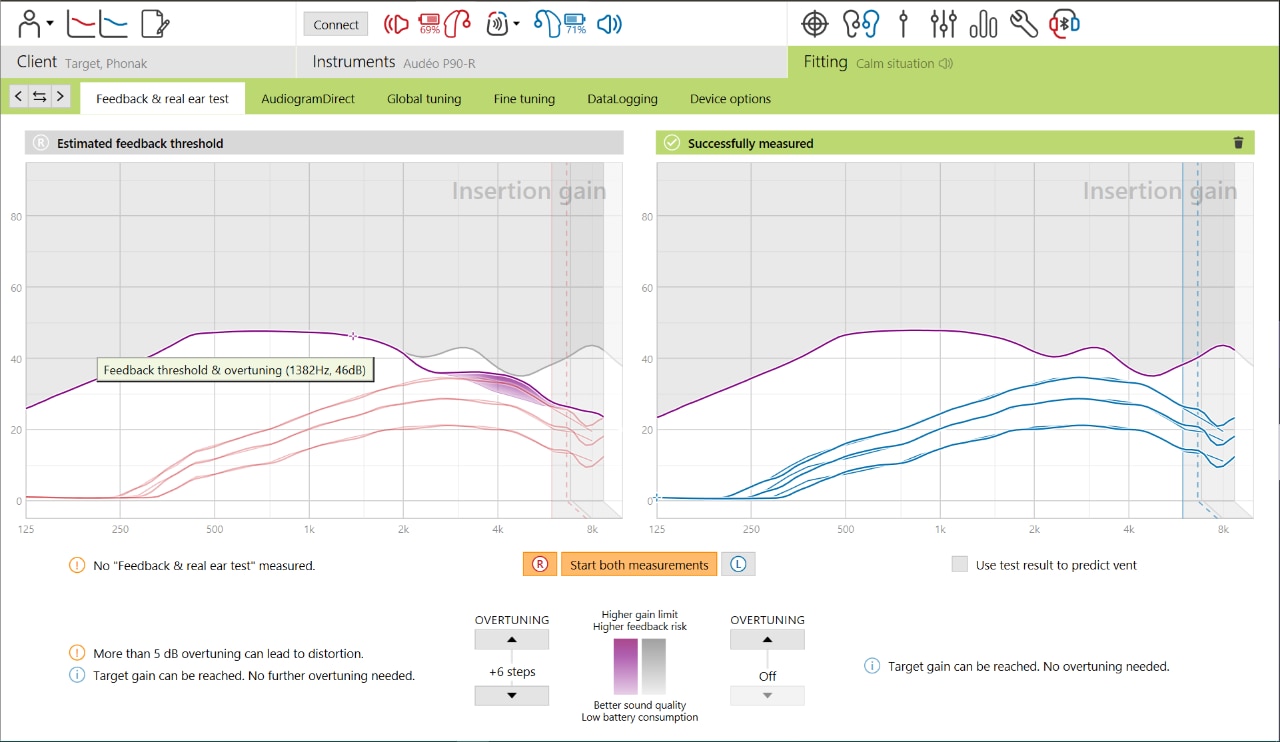Click Start both measurements

click(x=639, y=563)
